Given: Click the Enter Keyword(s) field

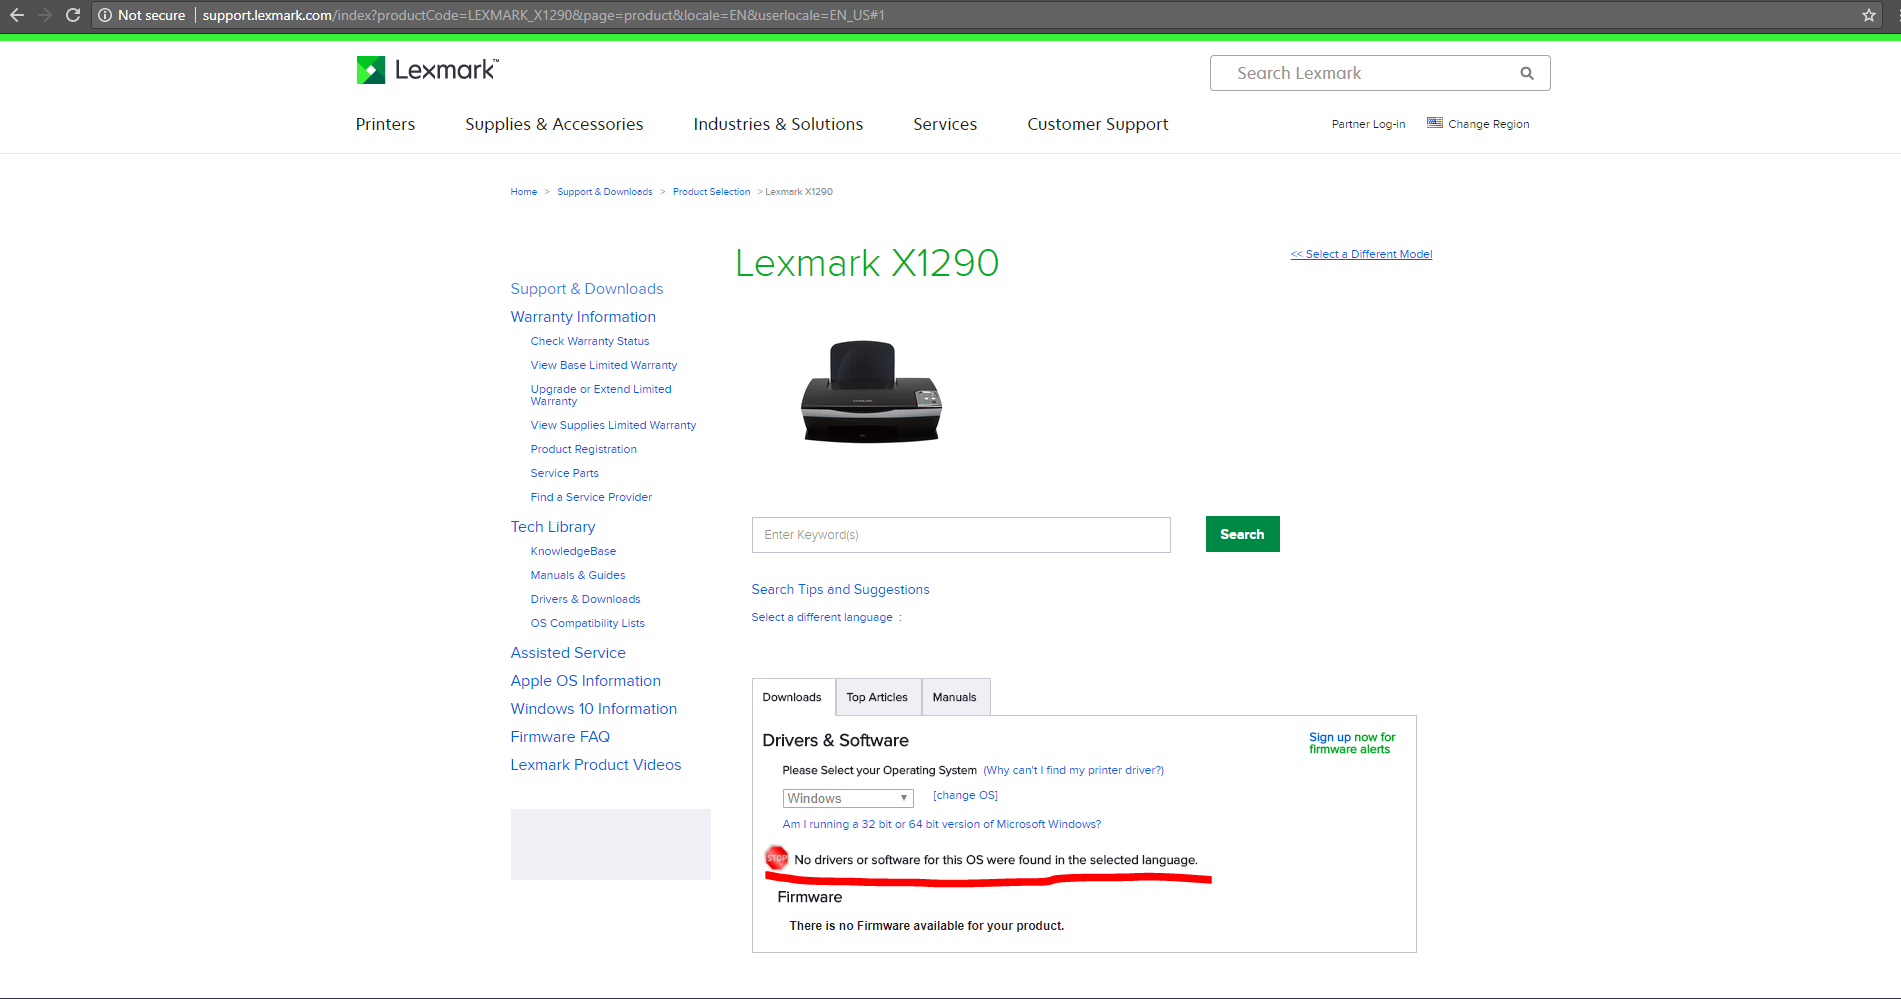Looking at the screenshot, I should coord(961,535).
